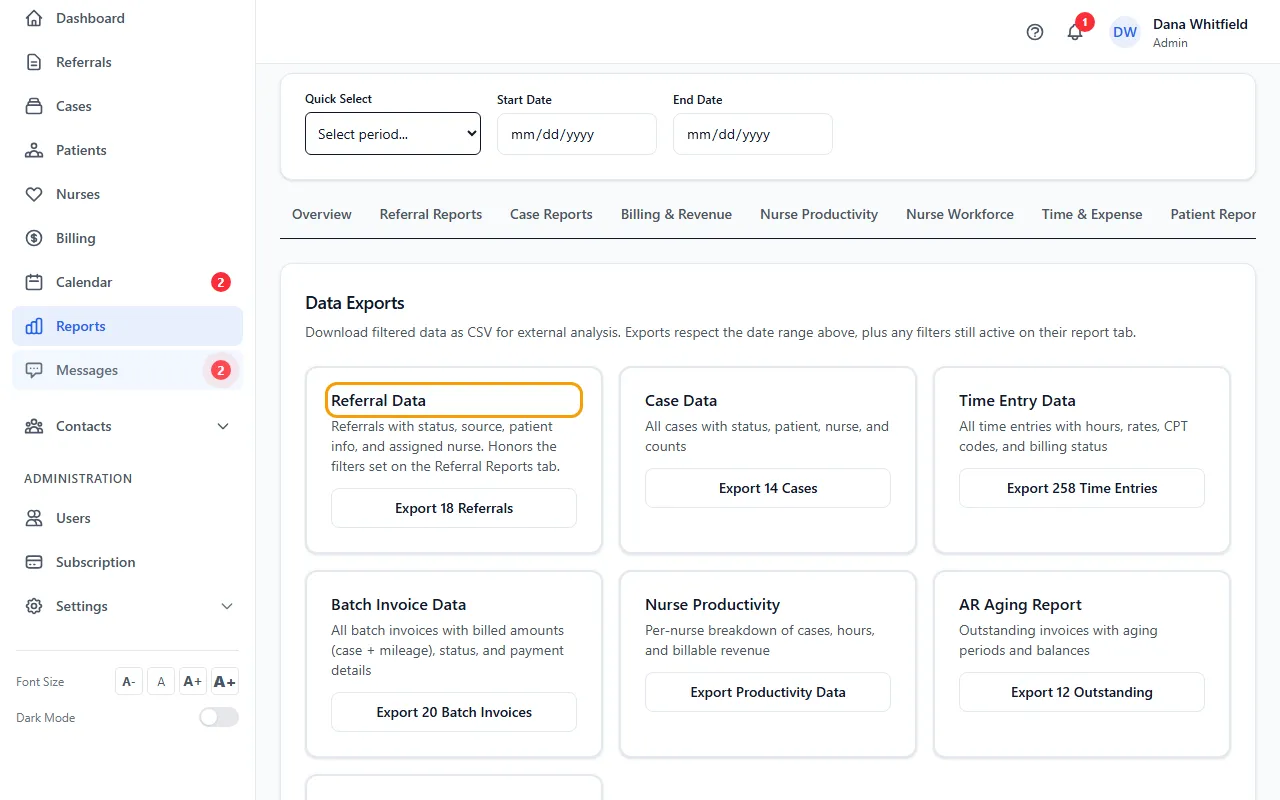Select the largest bold A+ font size
This screenshot has height=800, width=1280.
pos(225,681)
